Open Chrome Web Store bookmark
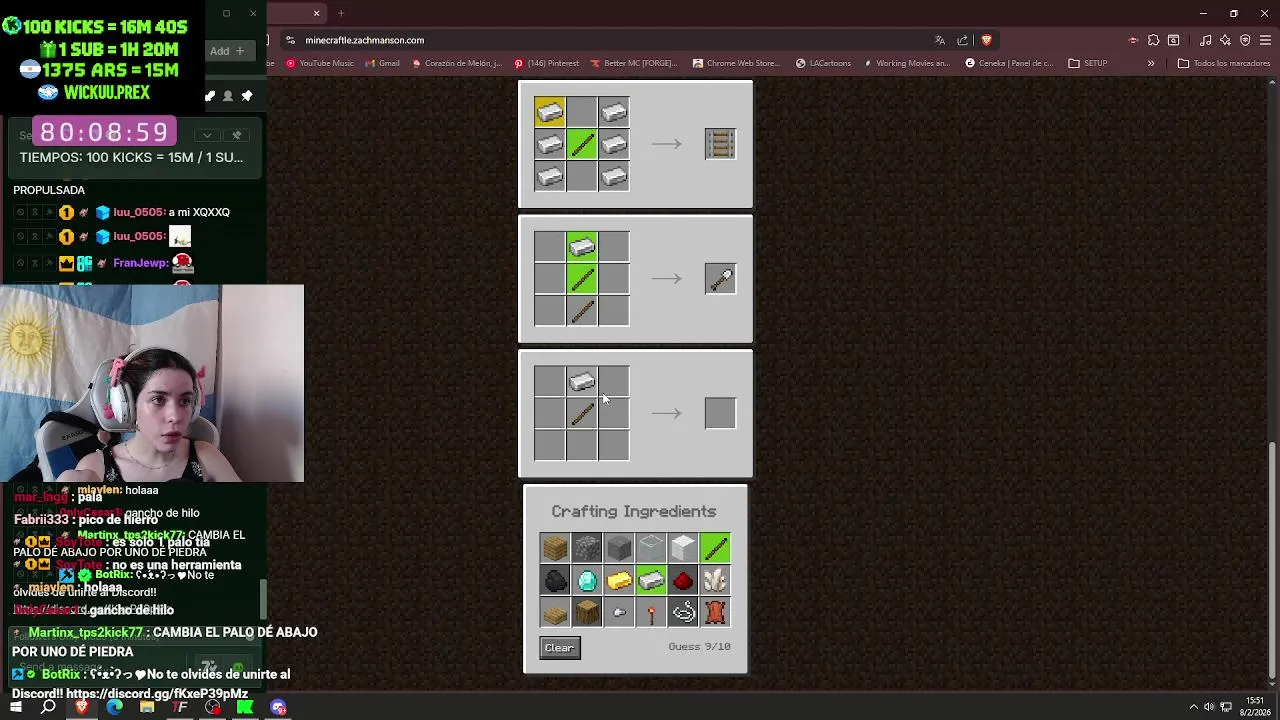Image resolution: width=1280 pixels, height=720 pixels. (x=736, y=63)
